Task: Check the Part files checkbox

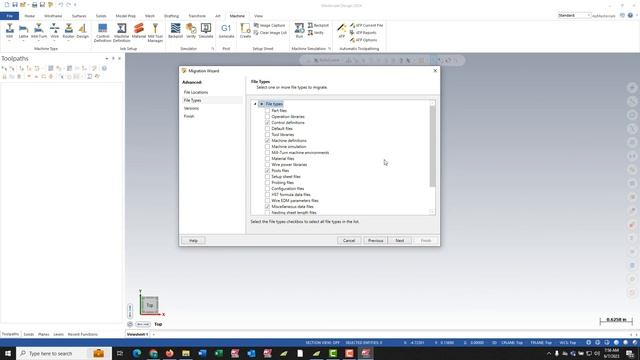Action: coord(267,111)
